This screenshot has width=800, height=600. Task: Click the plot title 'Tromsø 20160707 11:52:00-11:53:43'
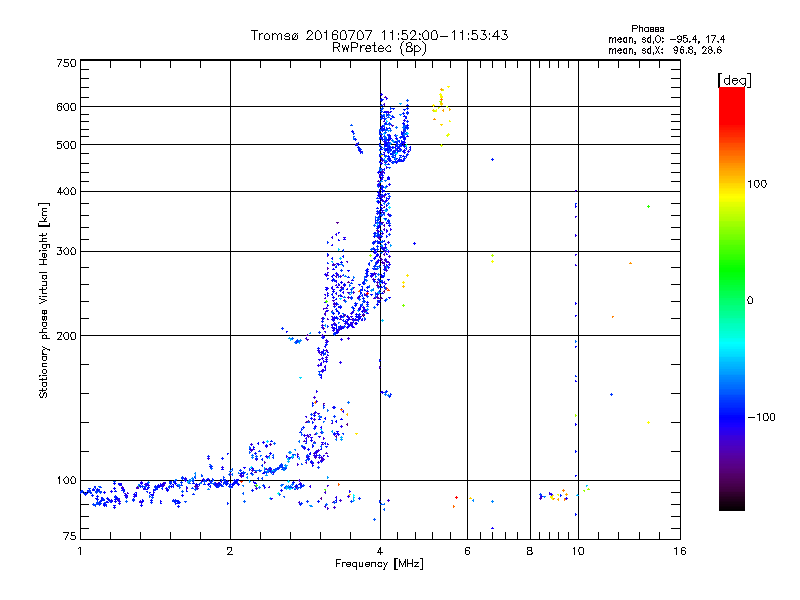tap(379, 35)
